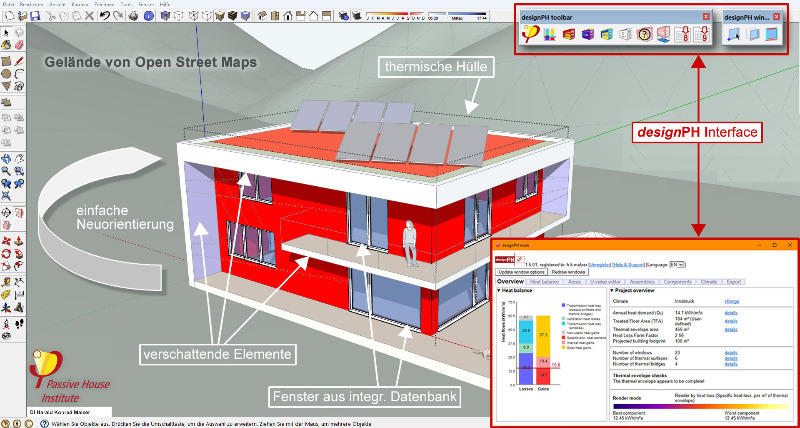Open Model Info with blue 'i' icon
Image resolution: width=800 pixels, height=428 pixels.
[x=148, y=16]
